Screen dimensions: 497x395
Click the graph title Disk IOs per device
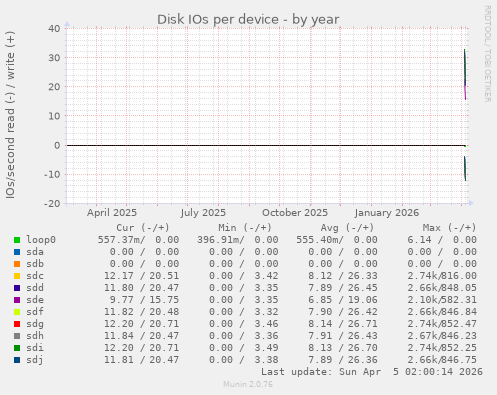point(248,20)
